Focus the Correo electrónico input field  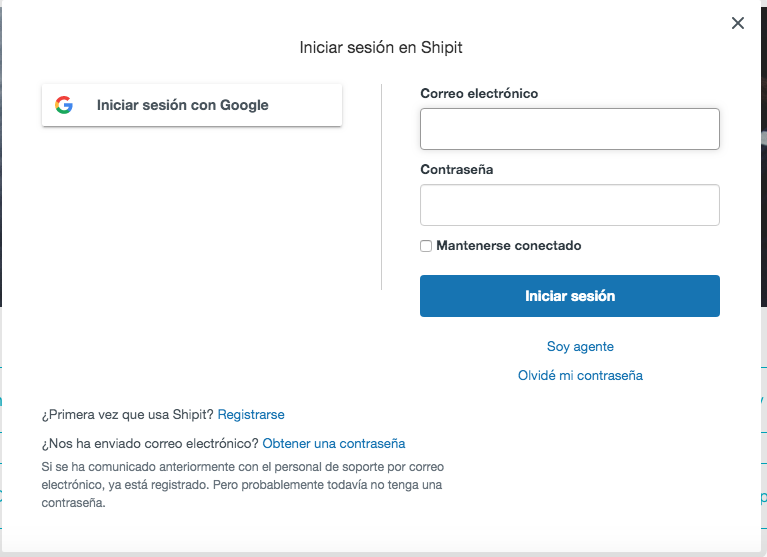tap(570, 129)
